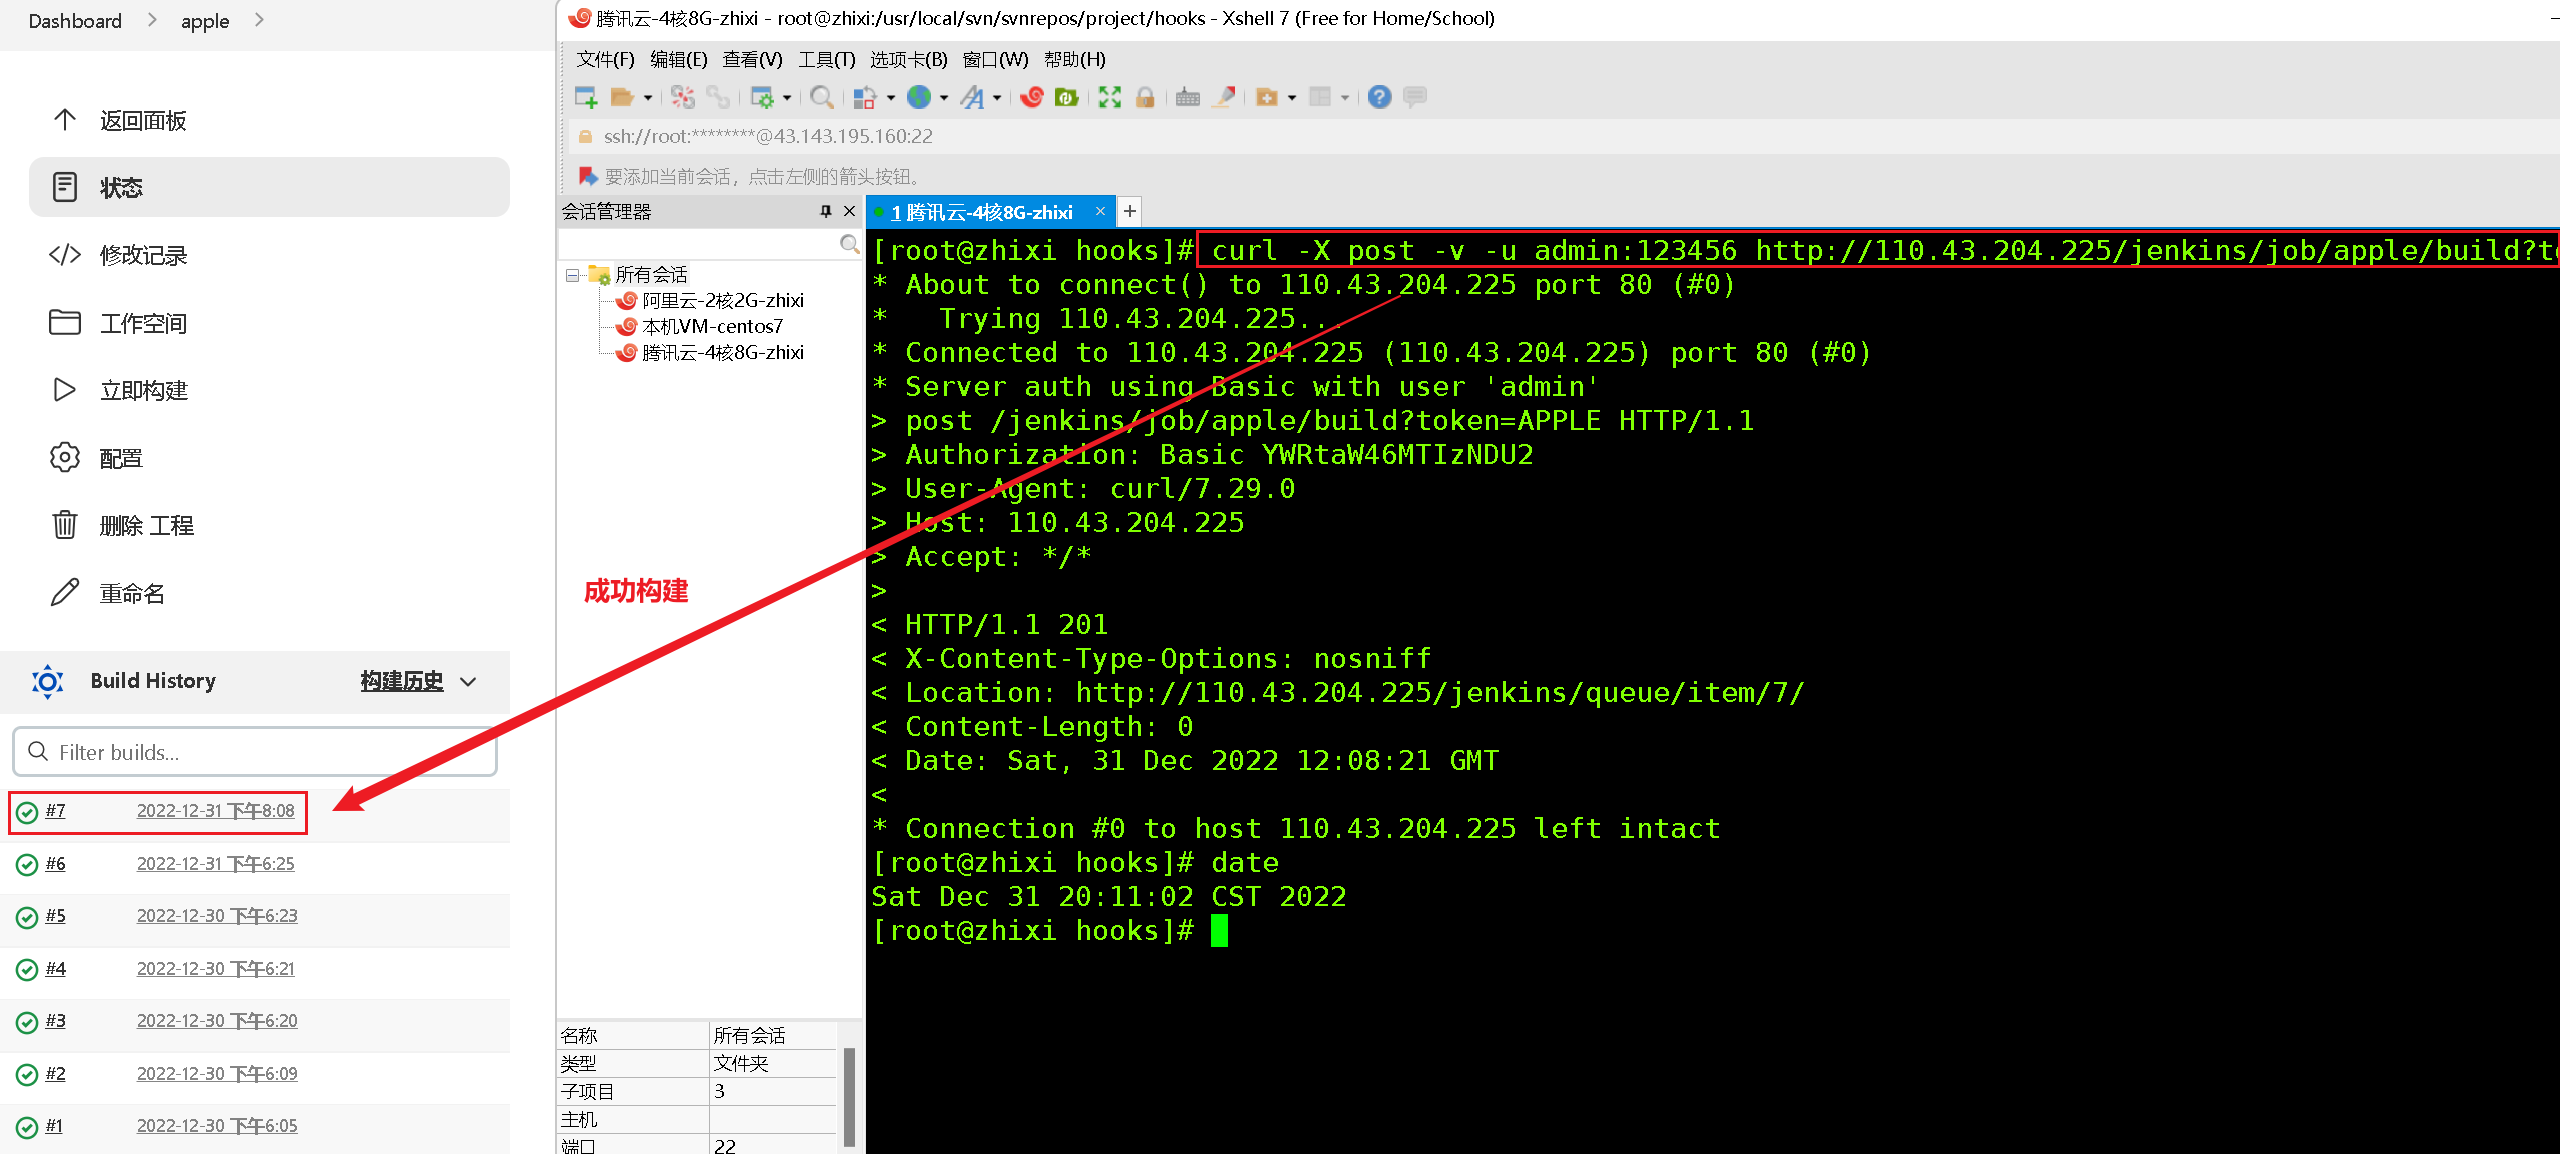Click 立即构建 in the sidebar
The image size is (2560, 1154).
click(x=144, y=390)
